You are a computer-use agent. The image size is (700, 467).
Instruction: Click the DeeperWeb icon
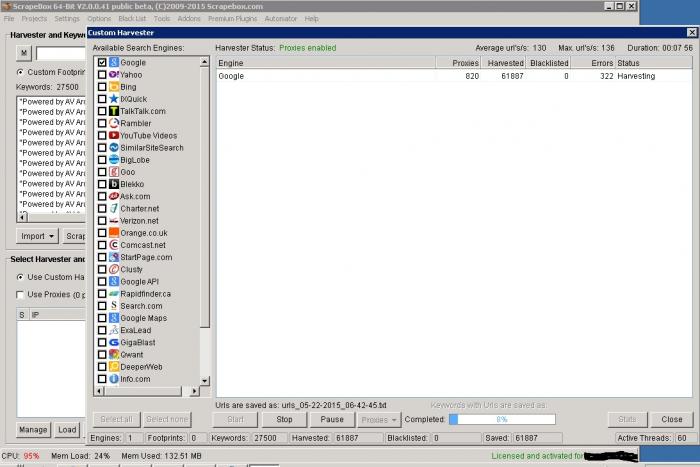pyautogui.click(x=114, y=367)
